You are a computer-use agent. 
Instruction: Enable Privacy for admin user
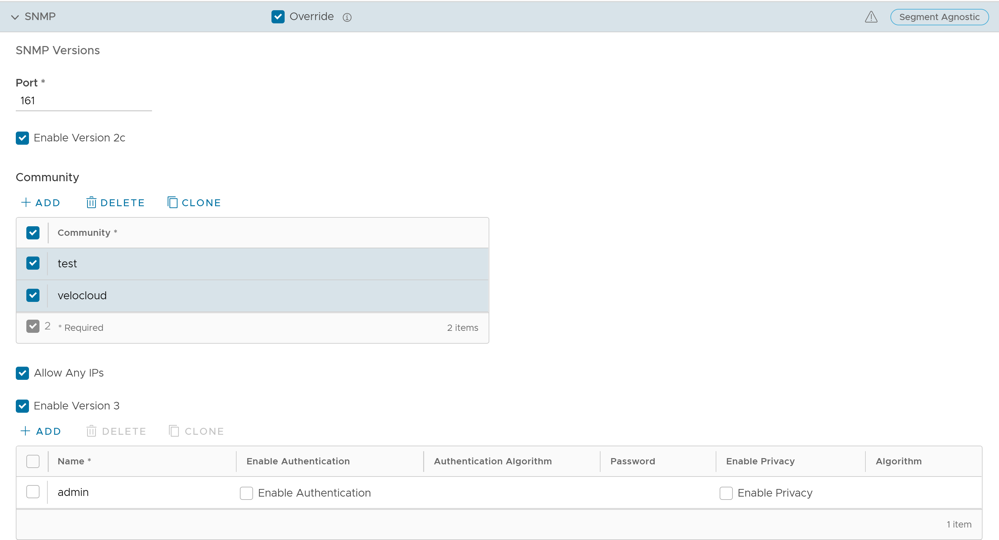(x=726, y=493)
